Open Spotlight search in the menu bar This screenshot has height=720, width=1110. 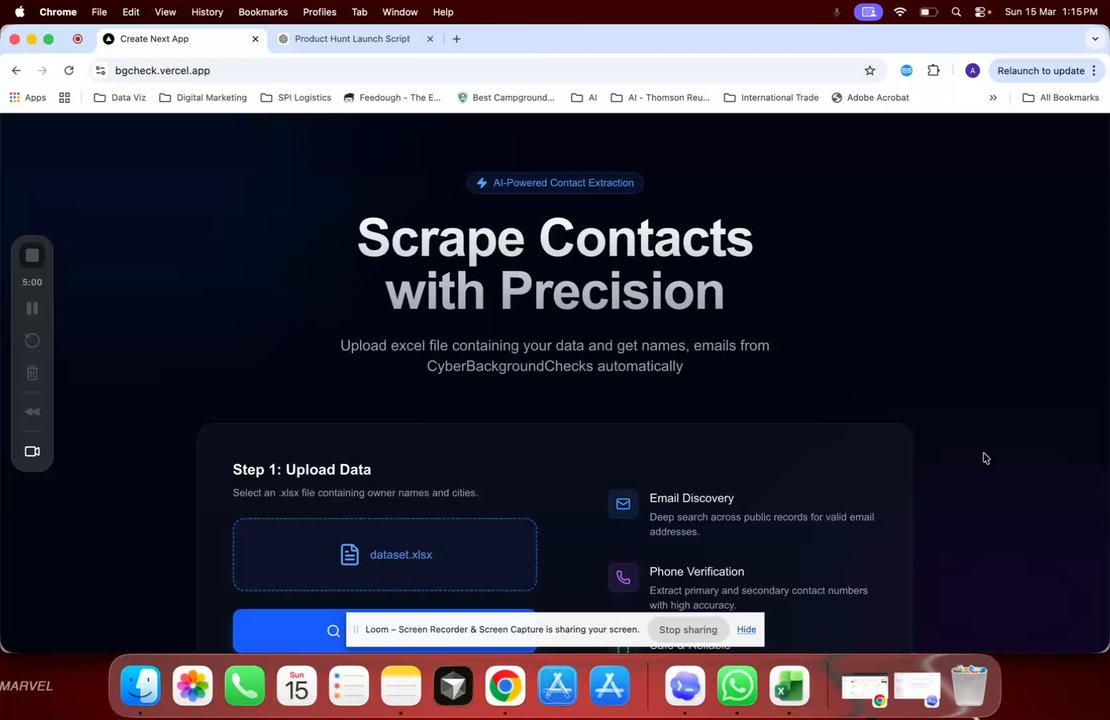[x=956, y=12]
